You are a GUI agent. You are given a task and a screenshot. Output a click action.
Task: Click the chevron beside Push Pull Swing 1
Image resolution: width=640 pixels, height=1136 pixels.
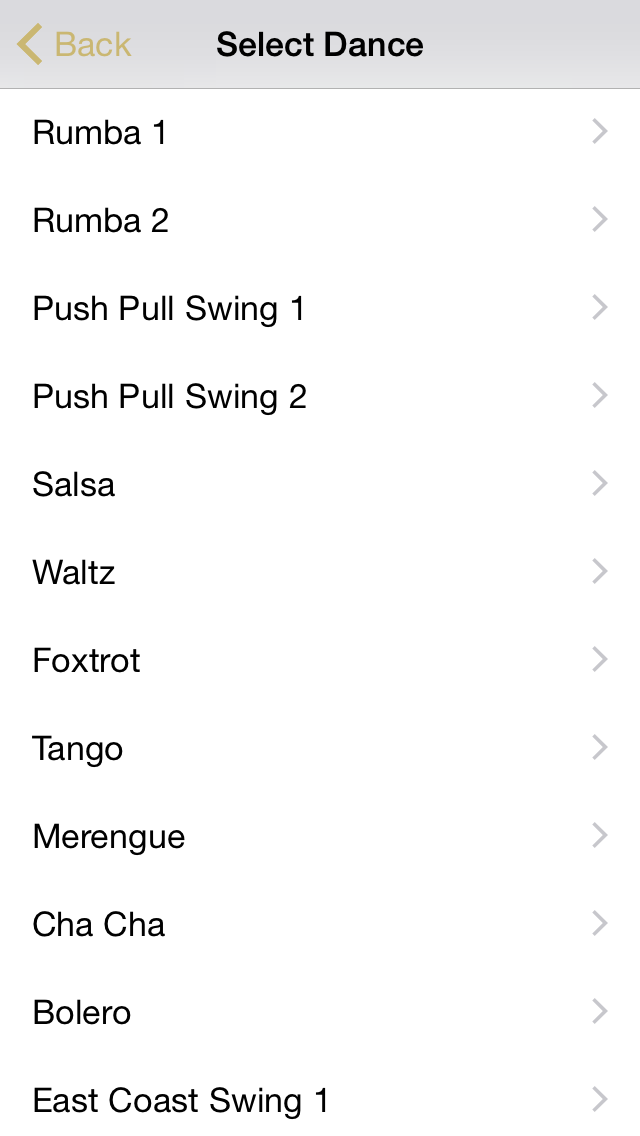pyautogui.click(x=599, y=307)
